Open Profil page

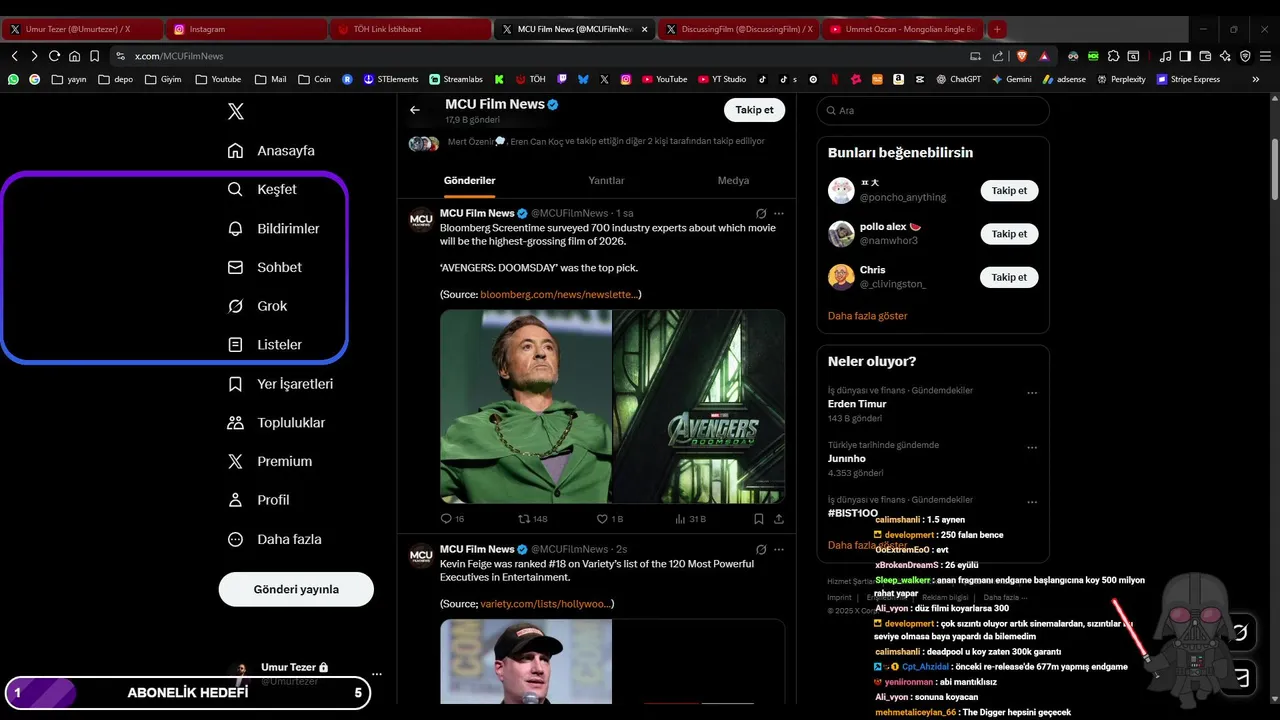point(258,500)
